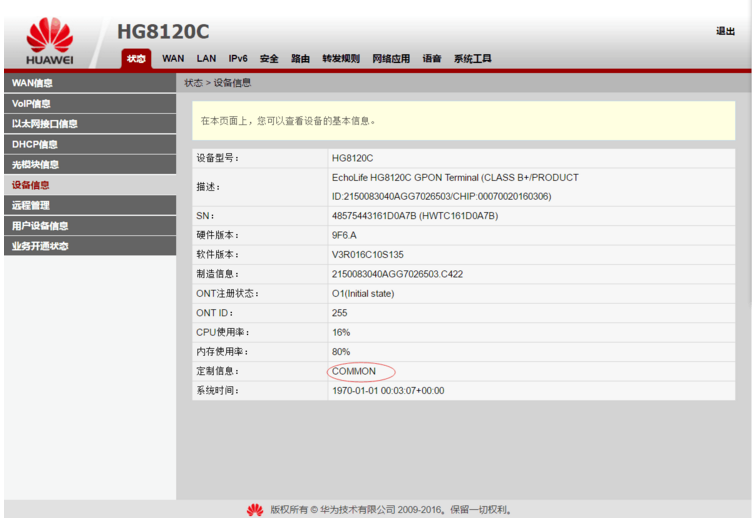
Task: Open DHCP信息 in the sidebar
Action: pyautogui.click(x=90, y=144)
